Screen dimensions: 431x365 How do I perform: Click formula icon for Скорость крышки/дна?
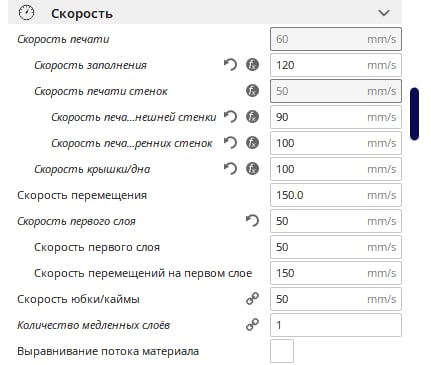coord(252,169)
